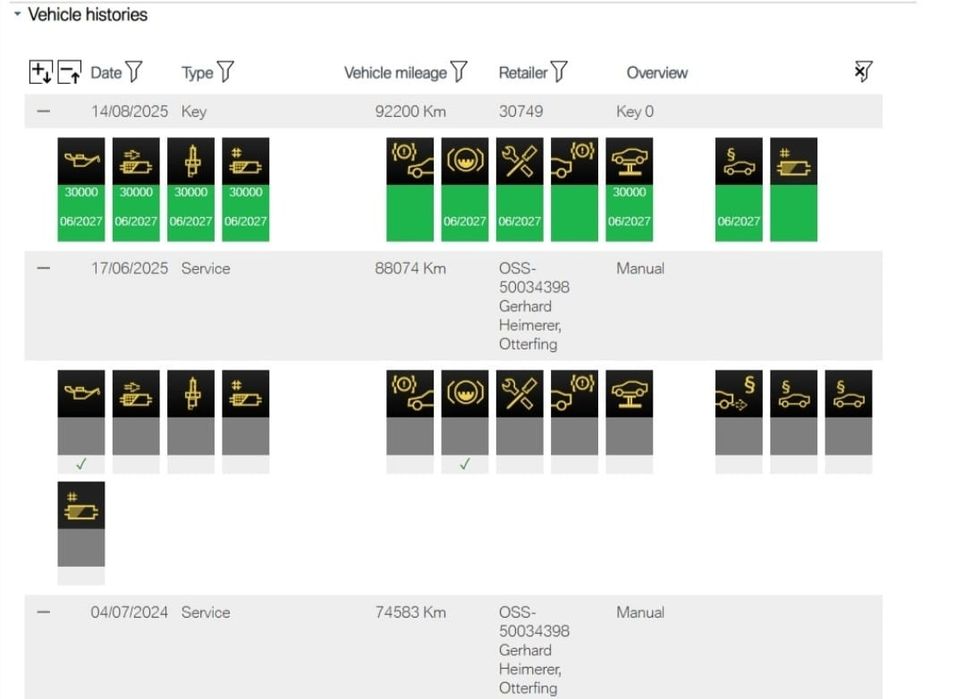The image size is (964, 699).
Task: Select spark plug icon in 17/06/2025 row
Action: [x=191, y=393]
